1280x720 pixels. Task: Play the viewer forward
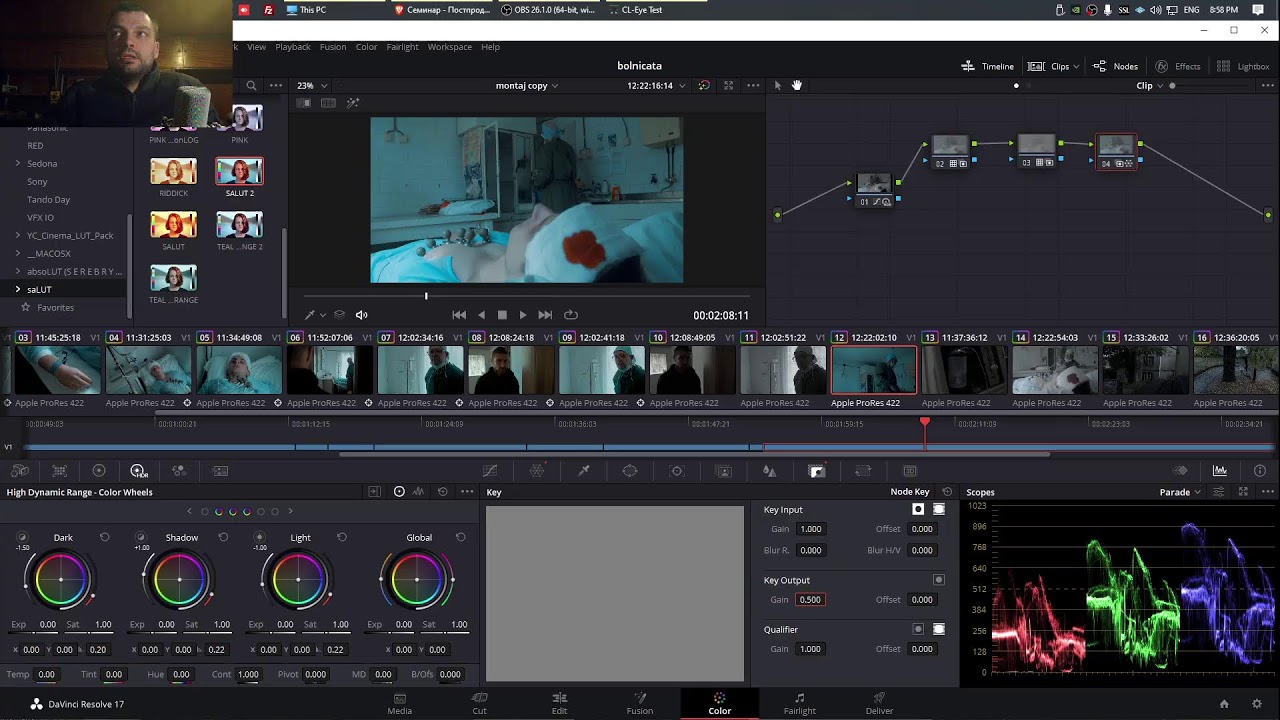(x=522, y=315)
